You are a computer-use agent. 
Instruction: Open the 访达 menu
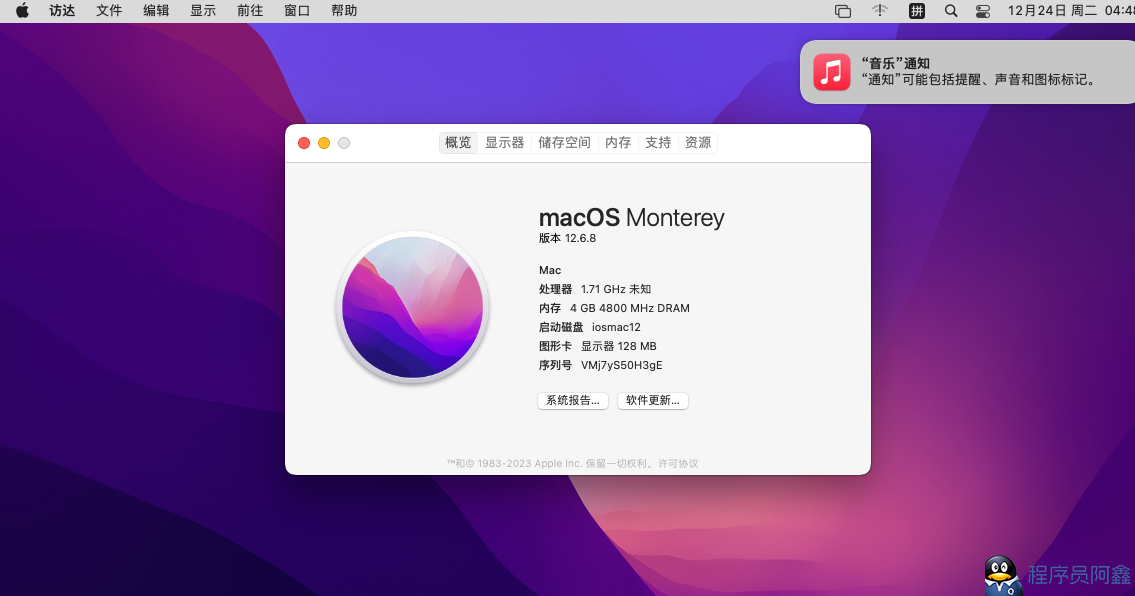(x=62, y=11)
